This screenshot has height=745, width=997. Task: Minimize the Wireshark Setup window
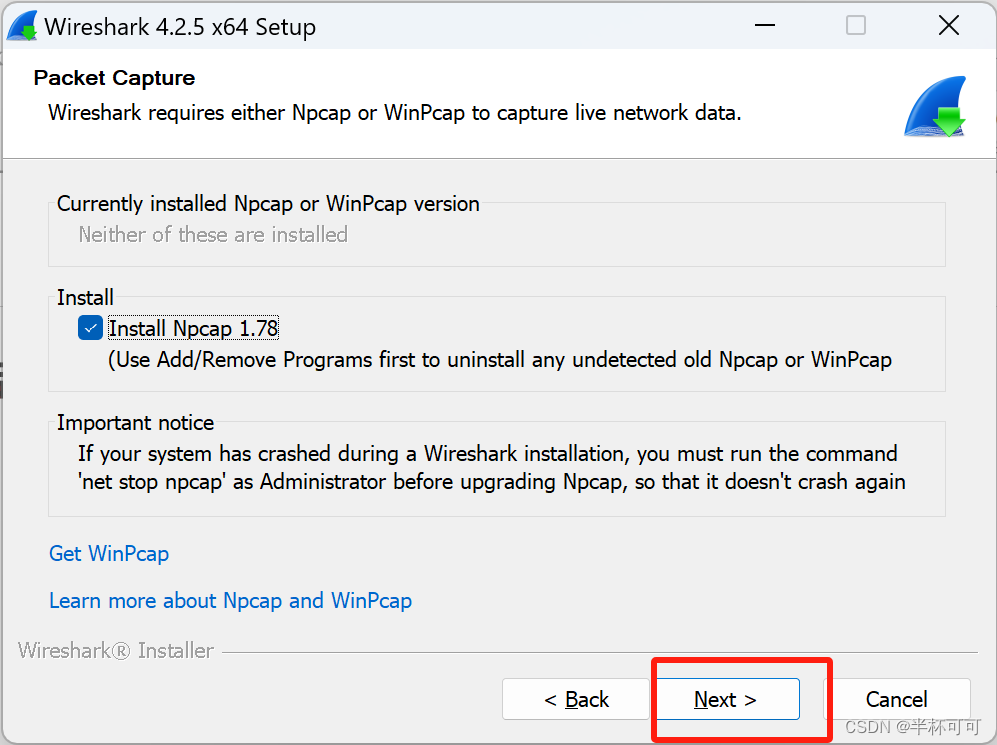[x=765, y=25]
